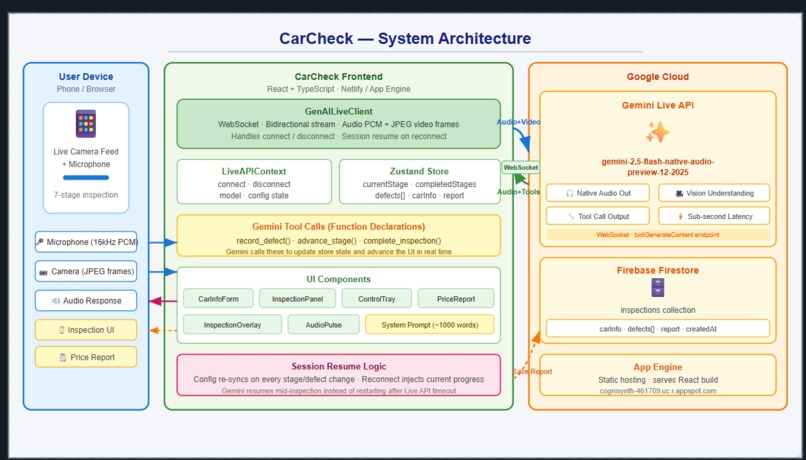Click the InspectionPanel component chip
The height and width of the screenshot is (460, 806).
[297, 299]
